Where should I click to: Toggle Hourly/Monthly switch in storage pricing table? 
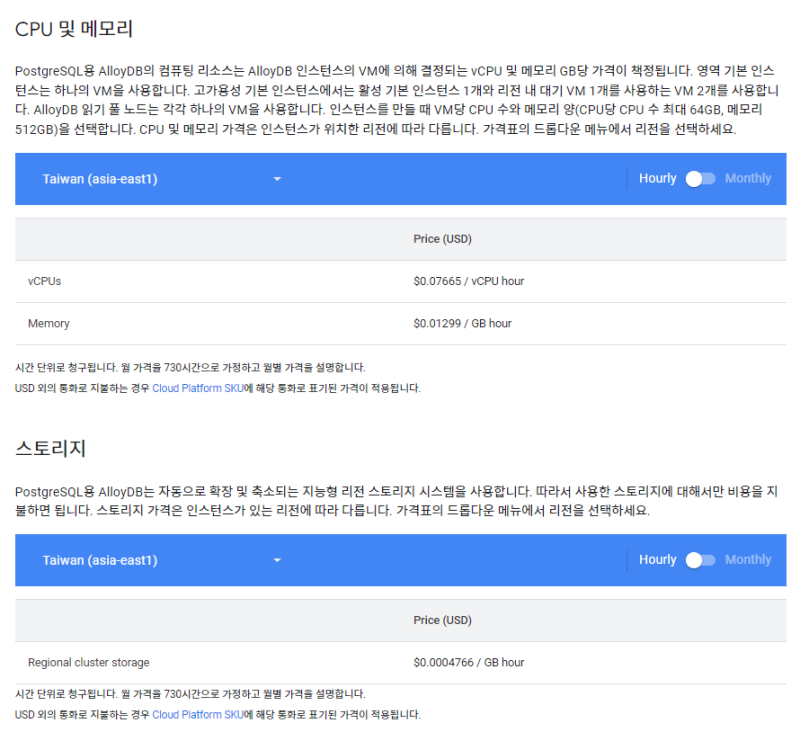click(700, 560)
